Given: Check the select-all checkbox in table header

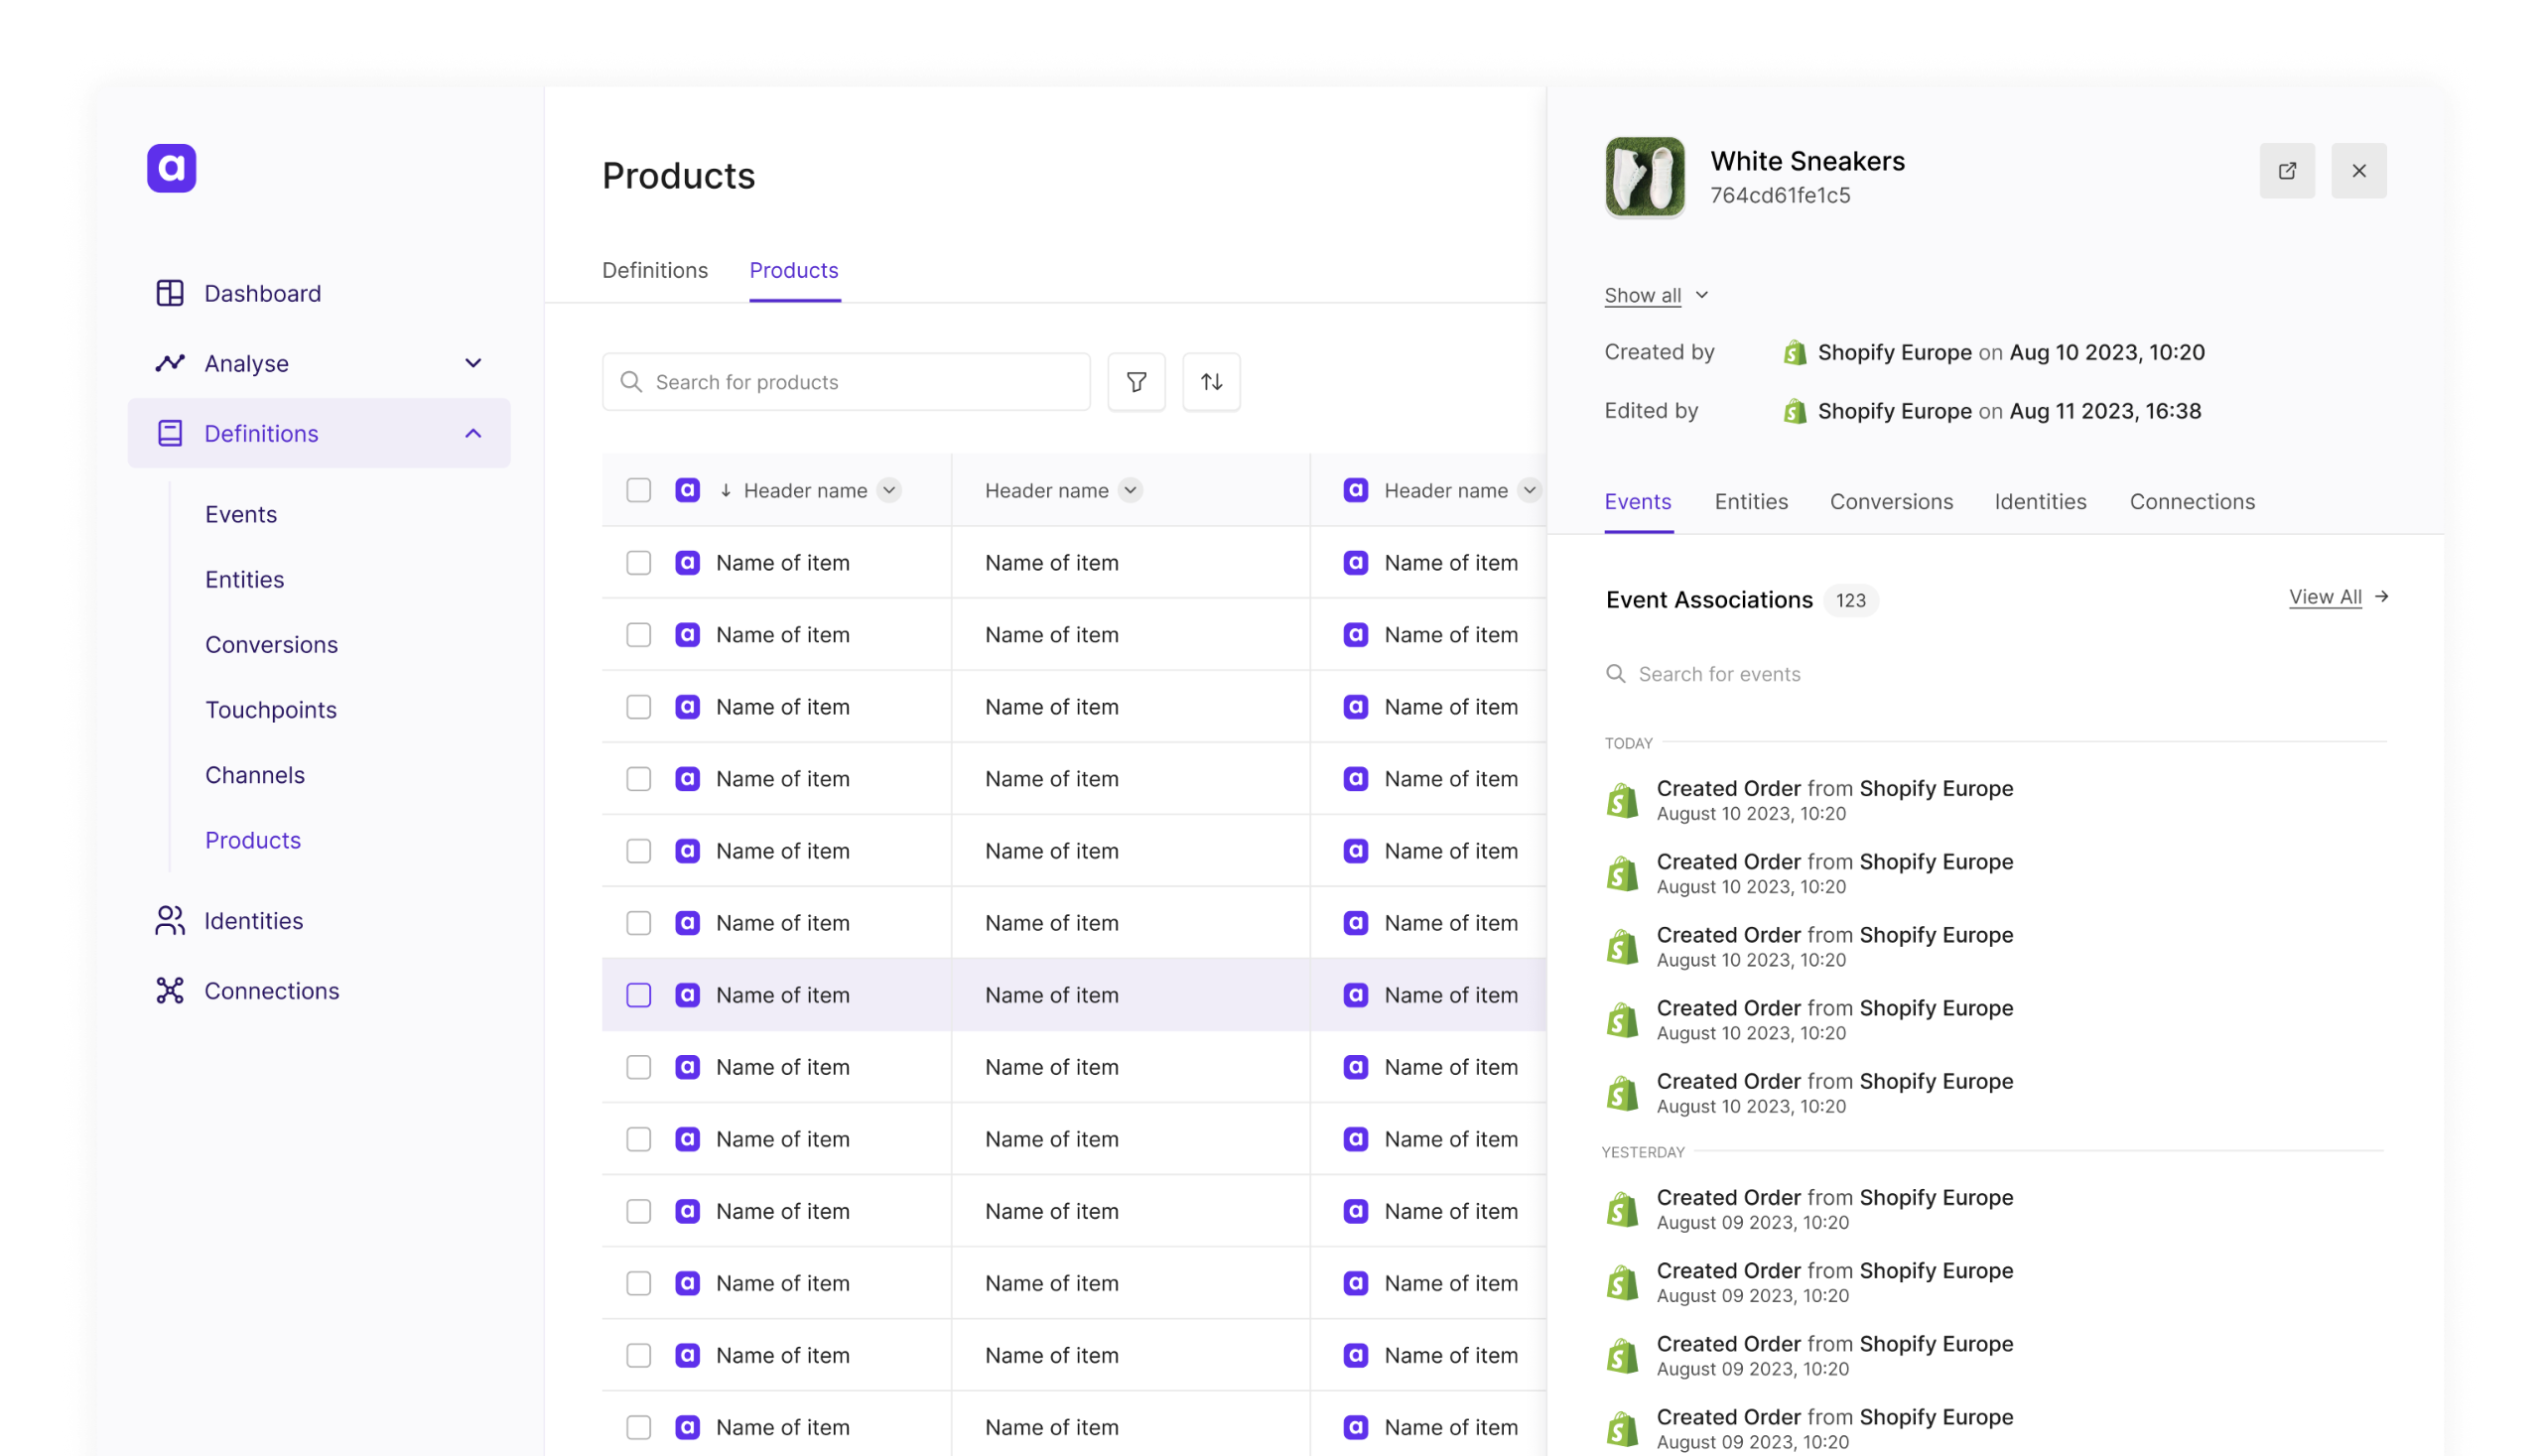Looking at the screenshot, I should 639,490.
